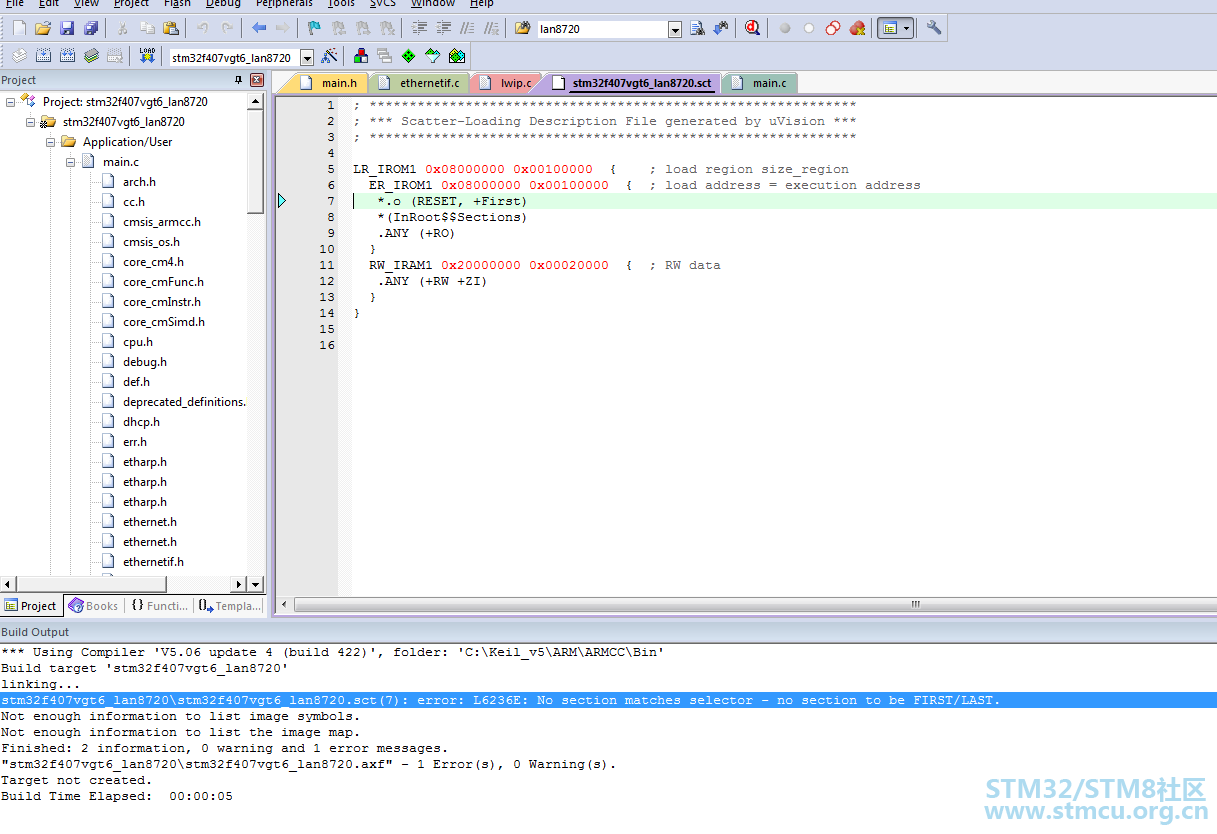
Task: Open Configuration with wrench icon
Action: tap(934, 29)
